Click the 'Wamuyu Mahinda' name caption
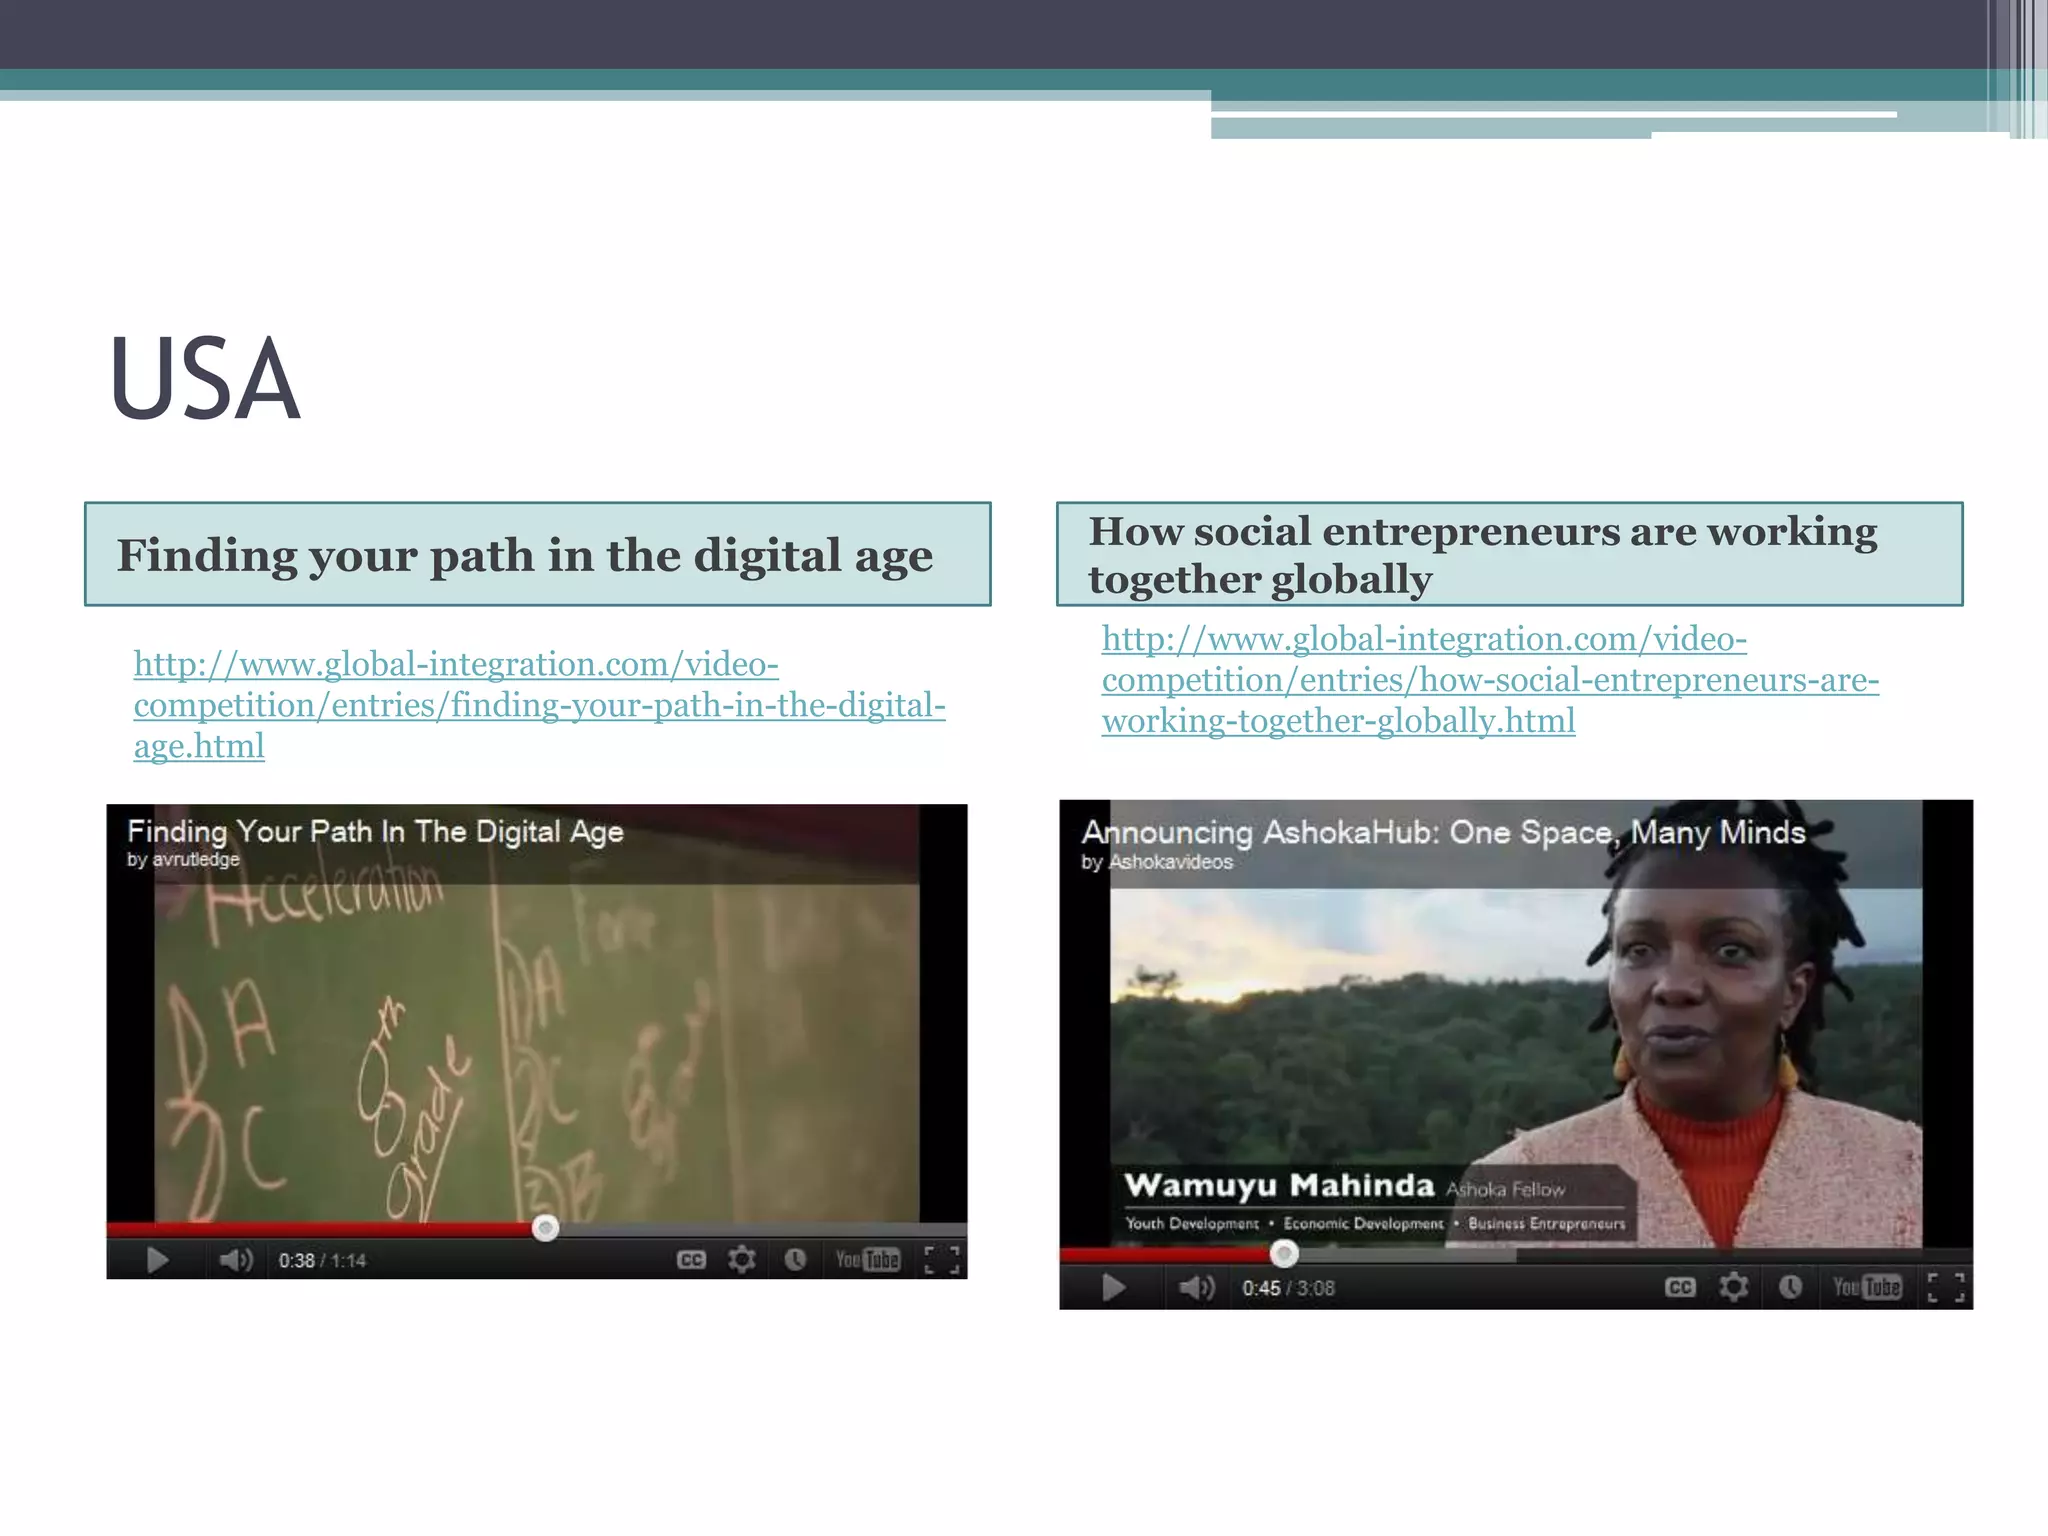This screenshot has width=2048, height=1536. tap(1279, 1185)
